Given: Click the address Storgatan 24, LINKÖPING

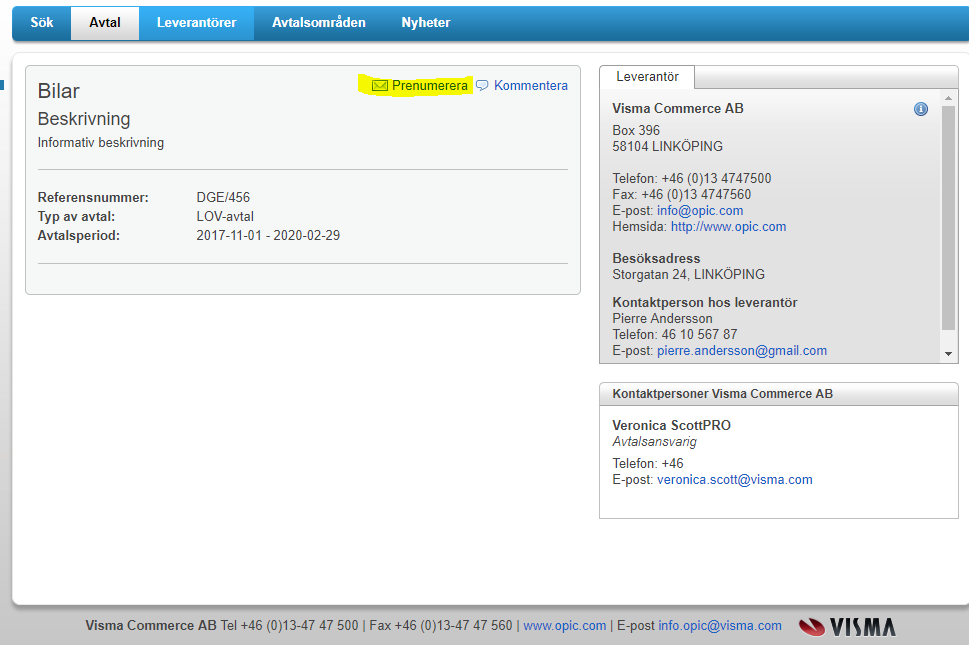Looking at the screenshot, I should [688, 274].
